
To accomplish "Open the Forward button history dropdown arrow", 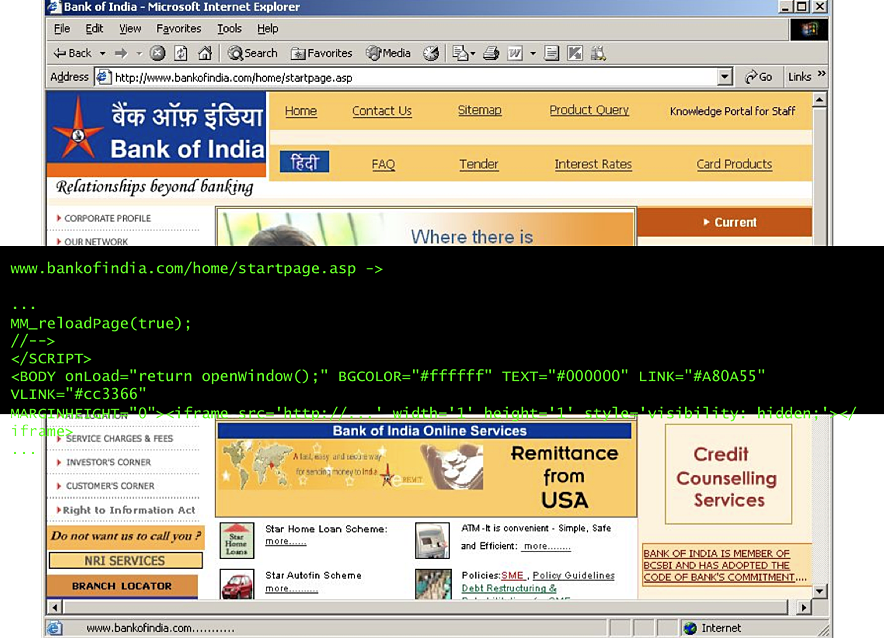I will 139,54.
